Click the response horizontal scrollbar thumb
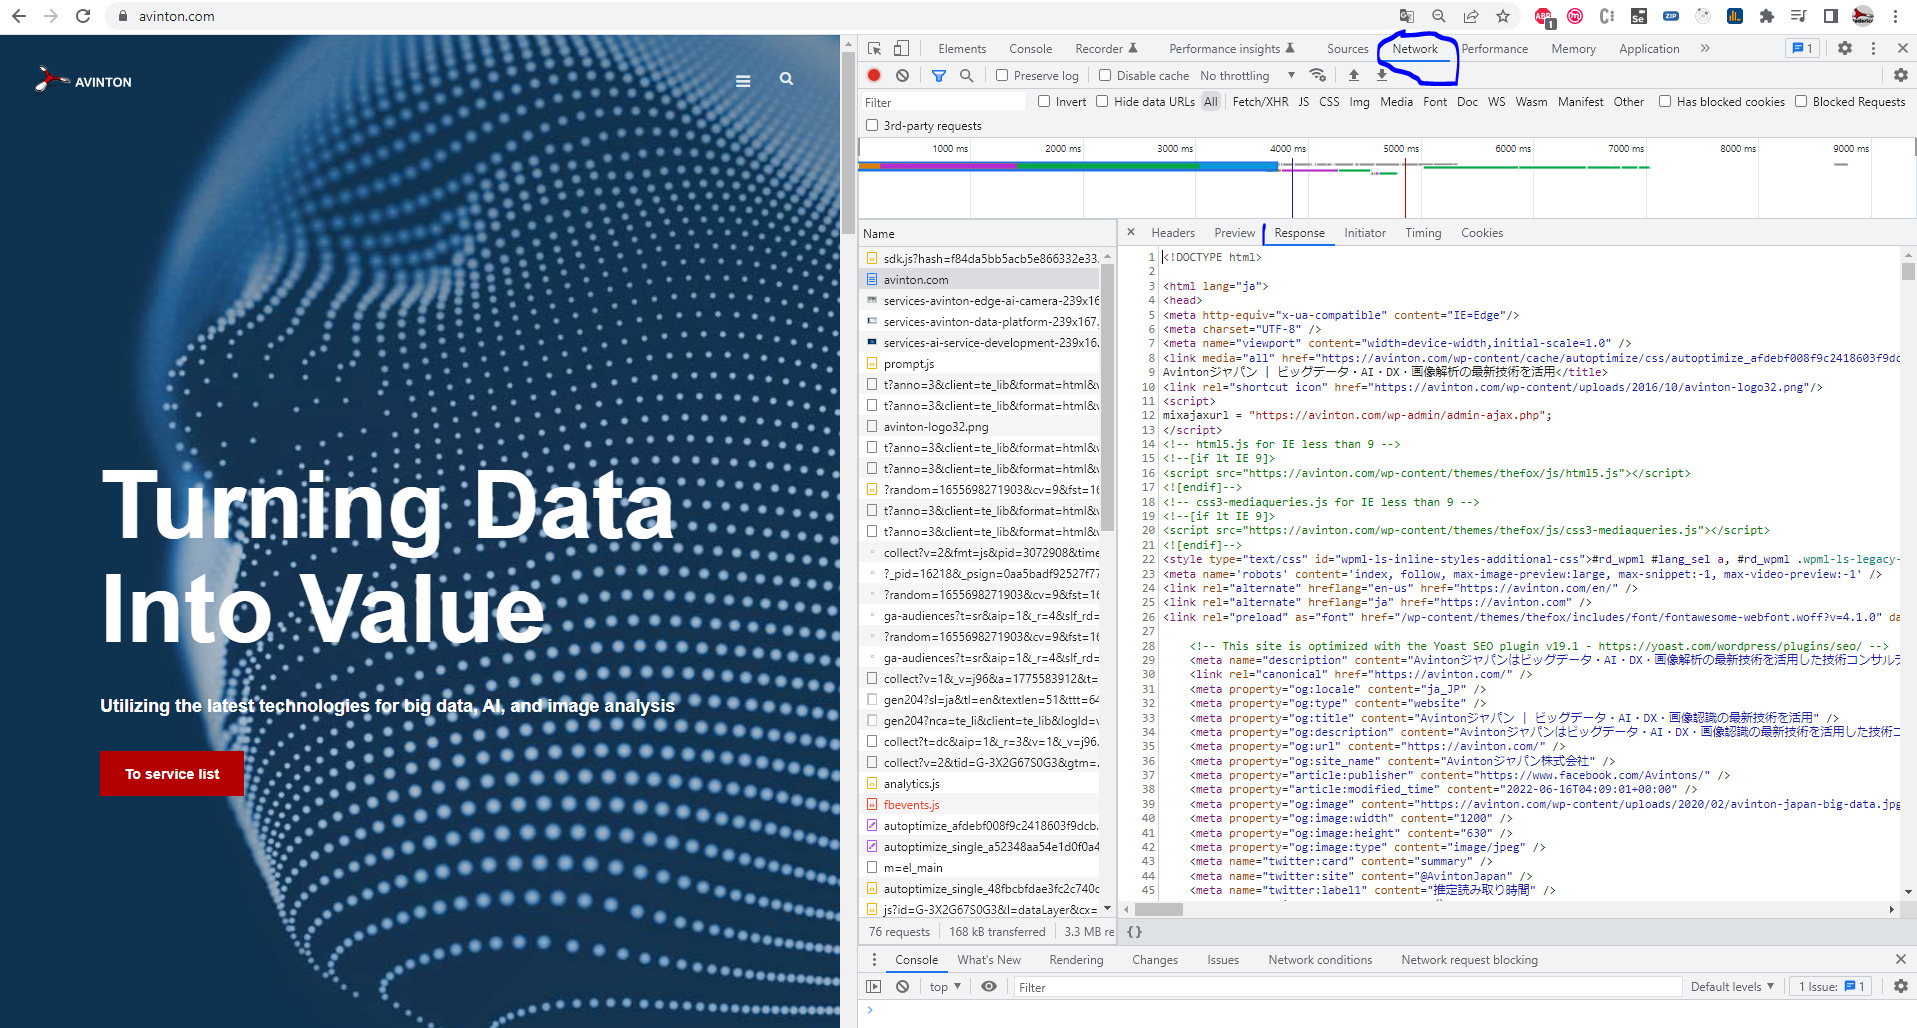 pos(1159,909)
